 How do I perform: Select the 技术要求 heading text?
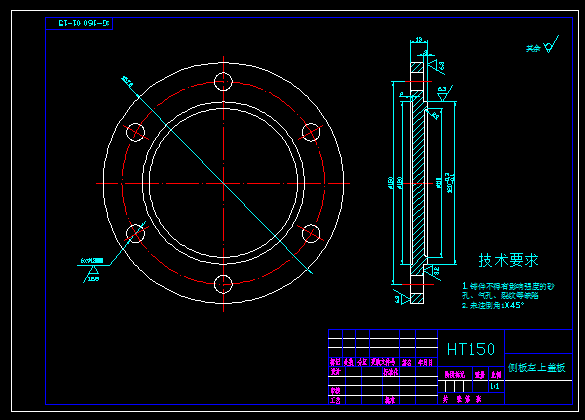(x=509, y=260)
